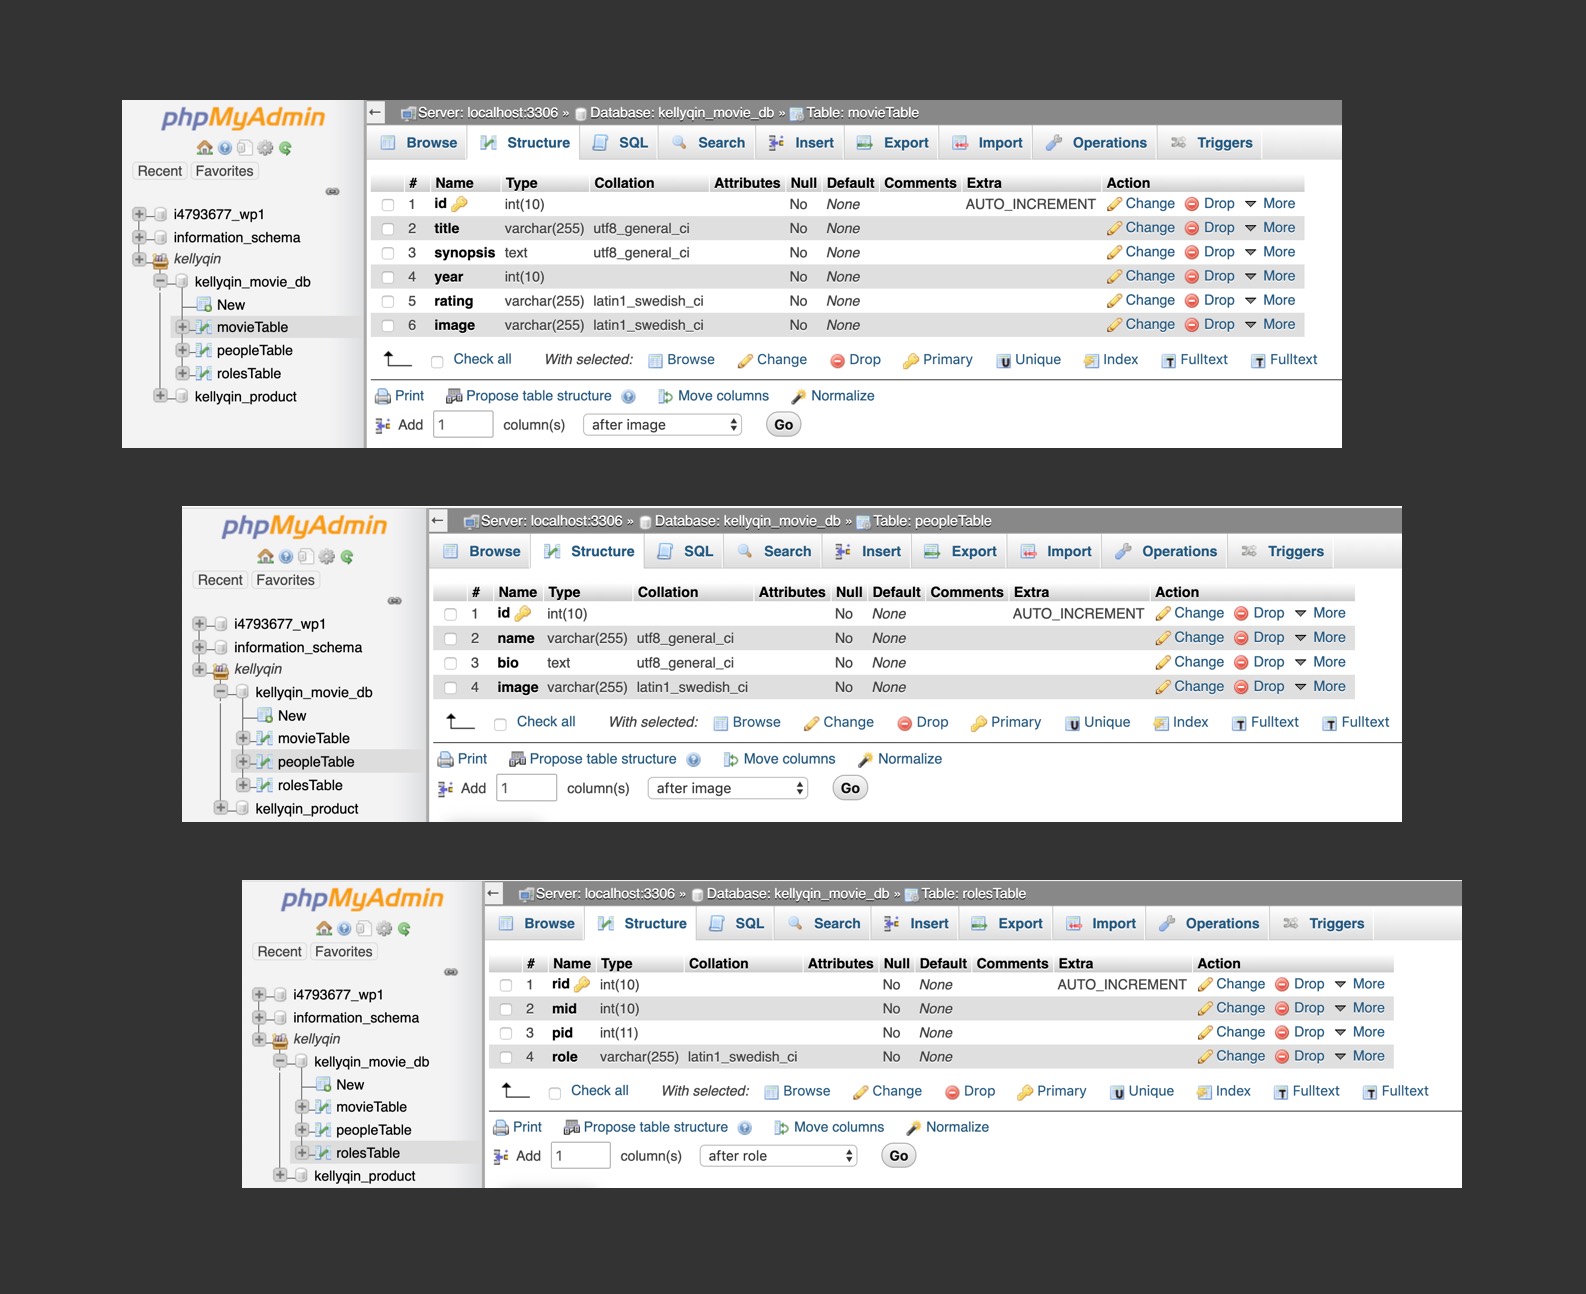Tick the checkbox for the title column

tap(388, 229)
